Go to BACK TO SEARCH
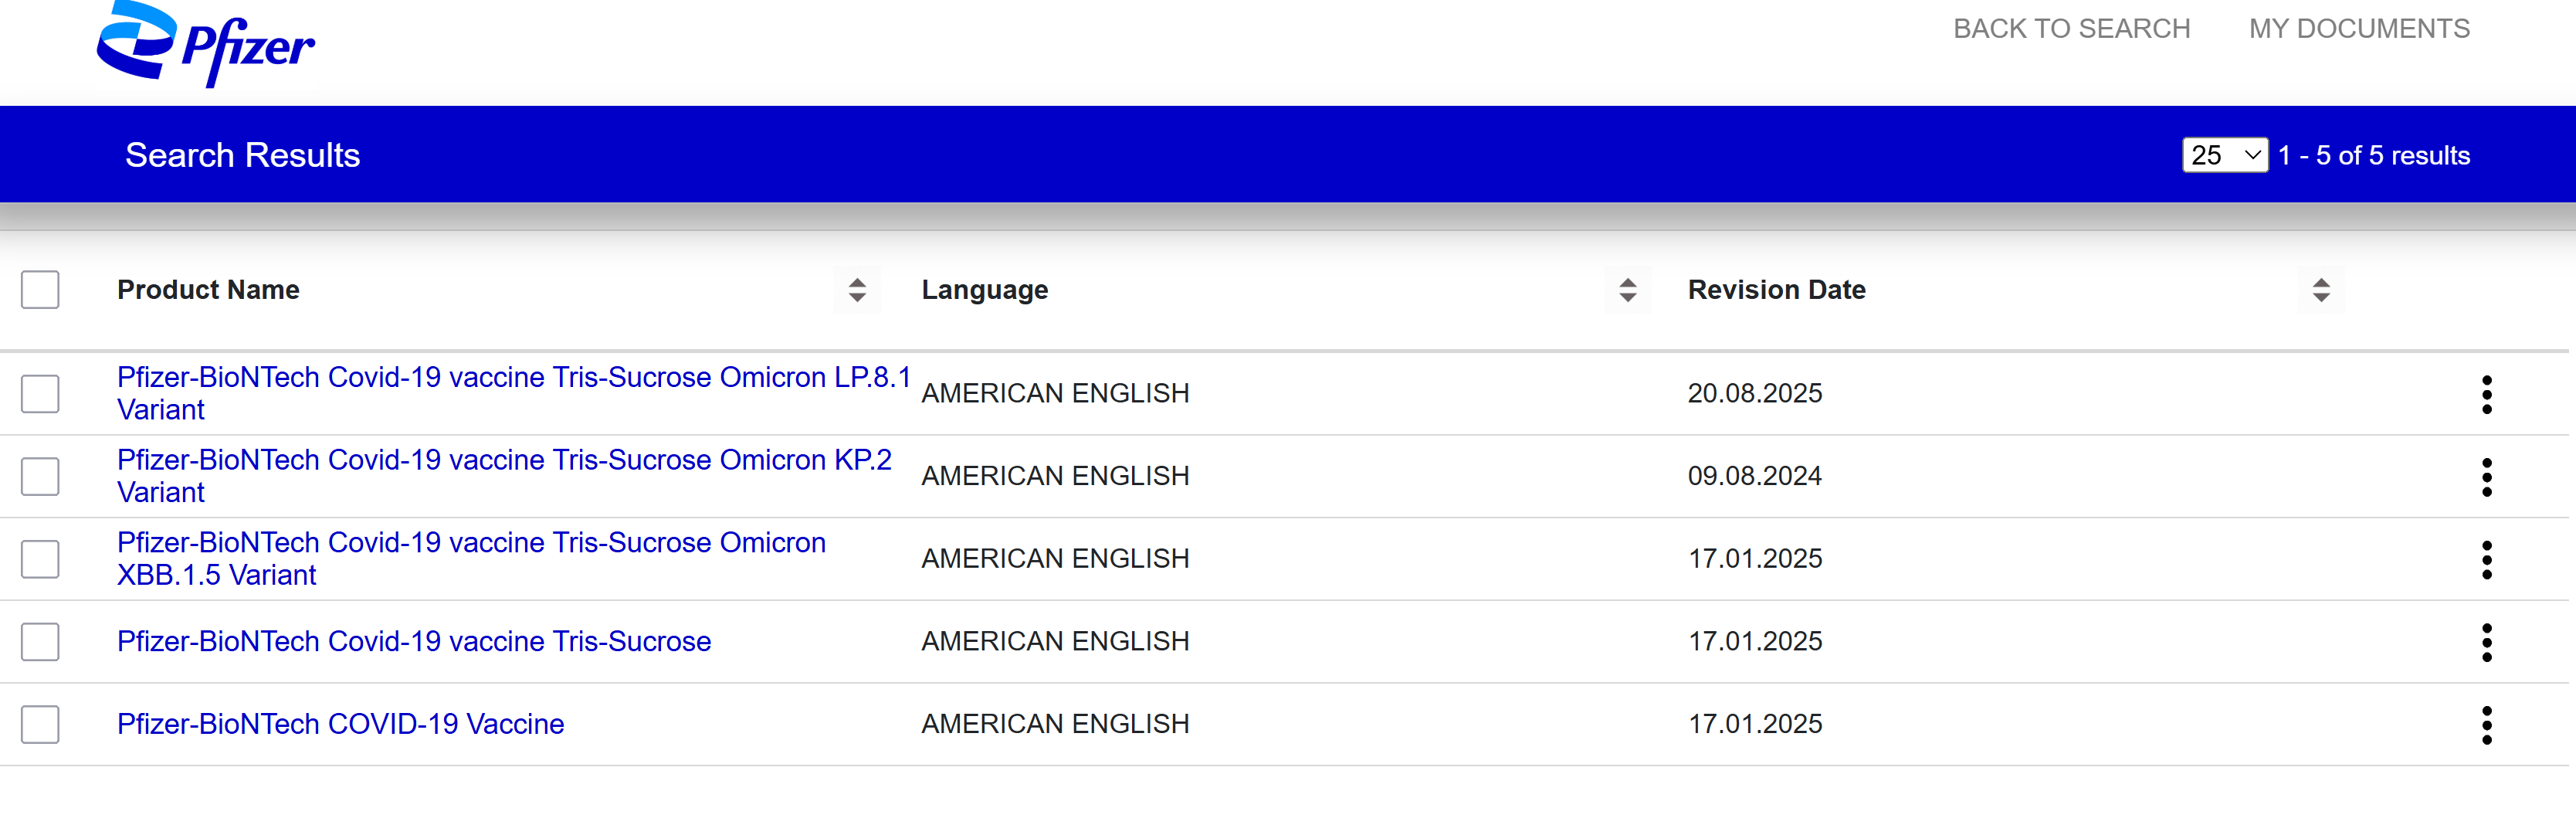Screen dimensions: 2576x825 2071,29
